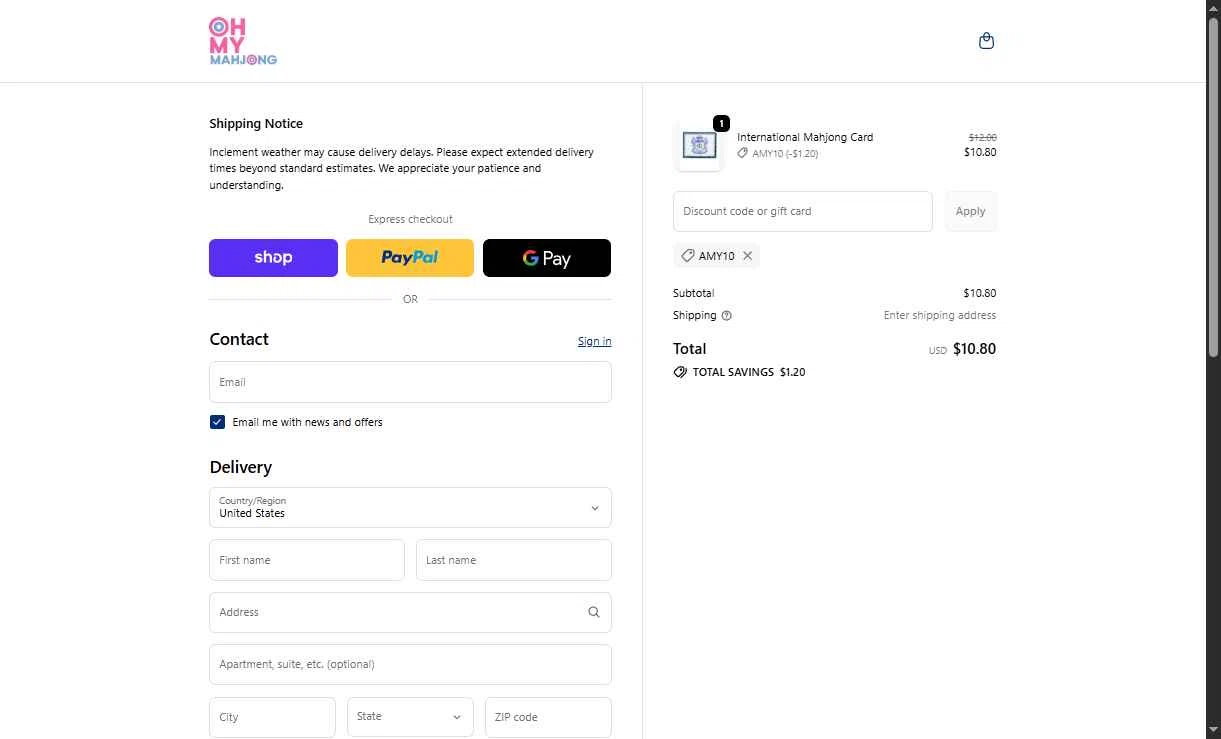Focus the Email input field

(x=410, y=382)
